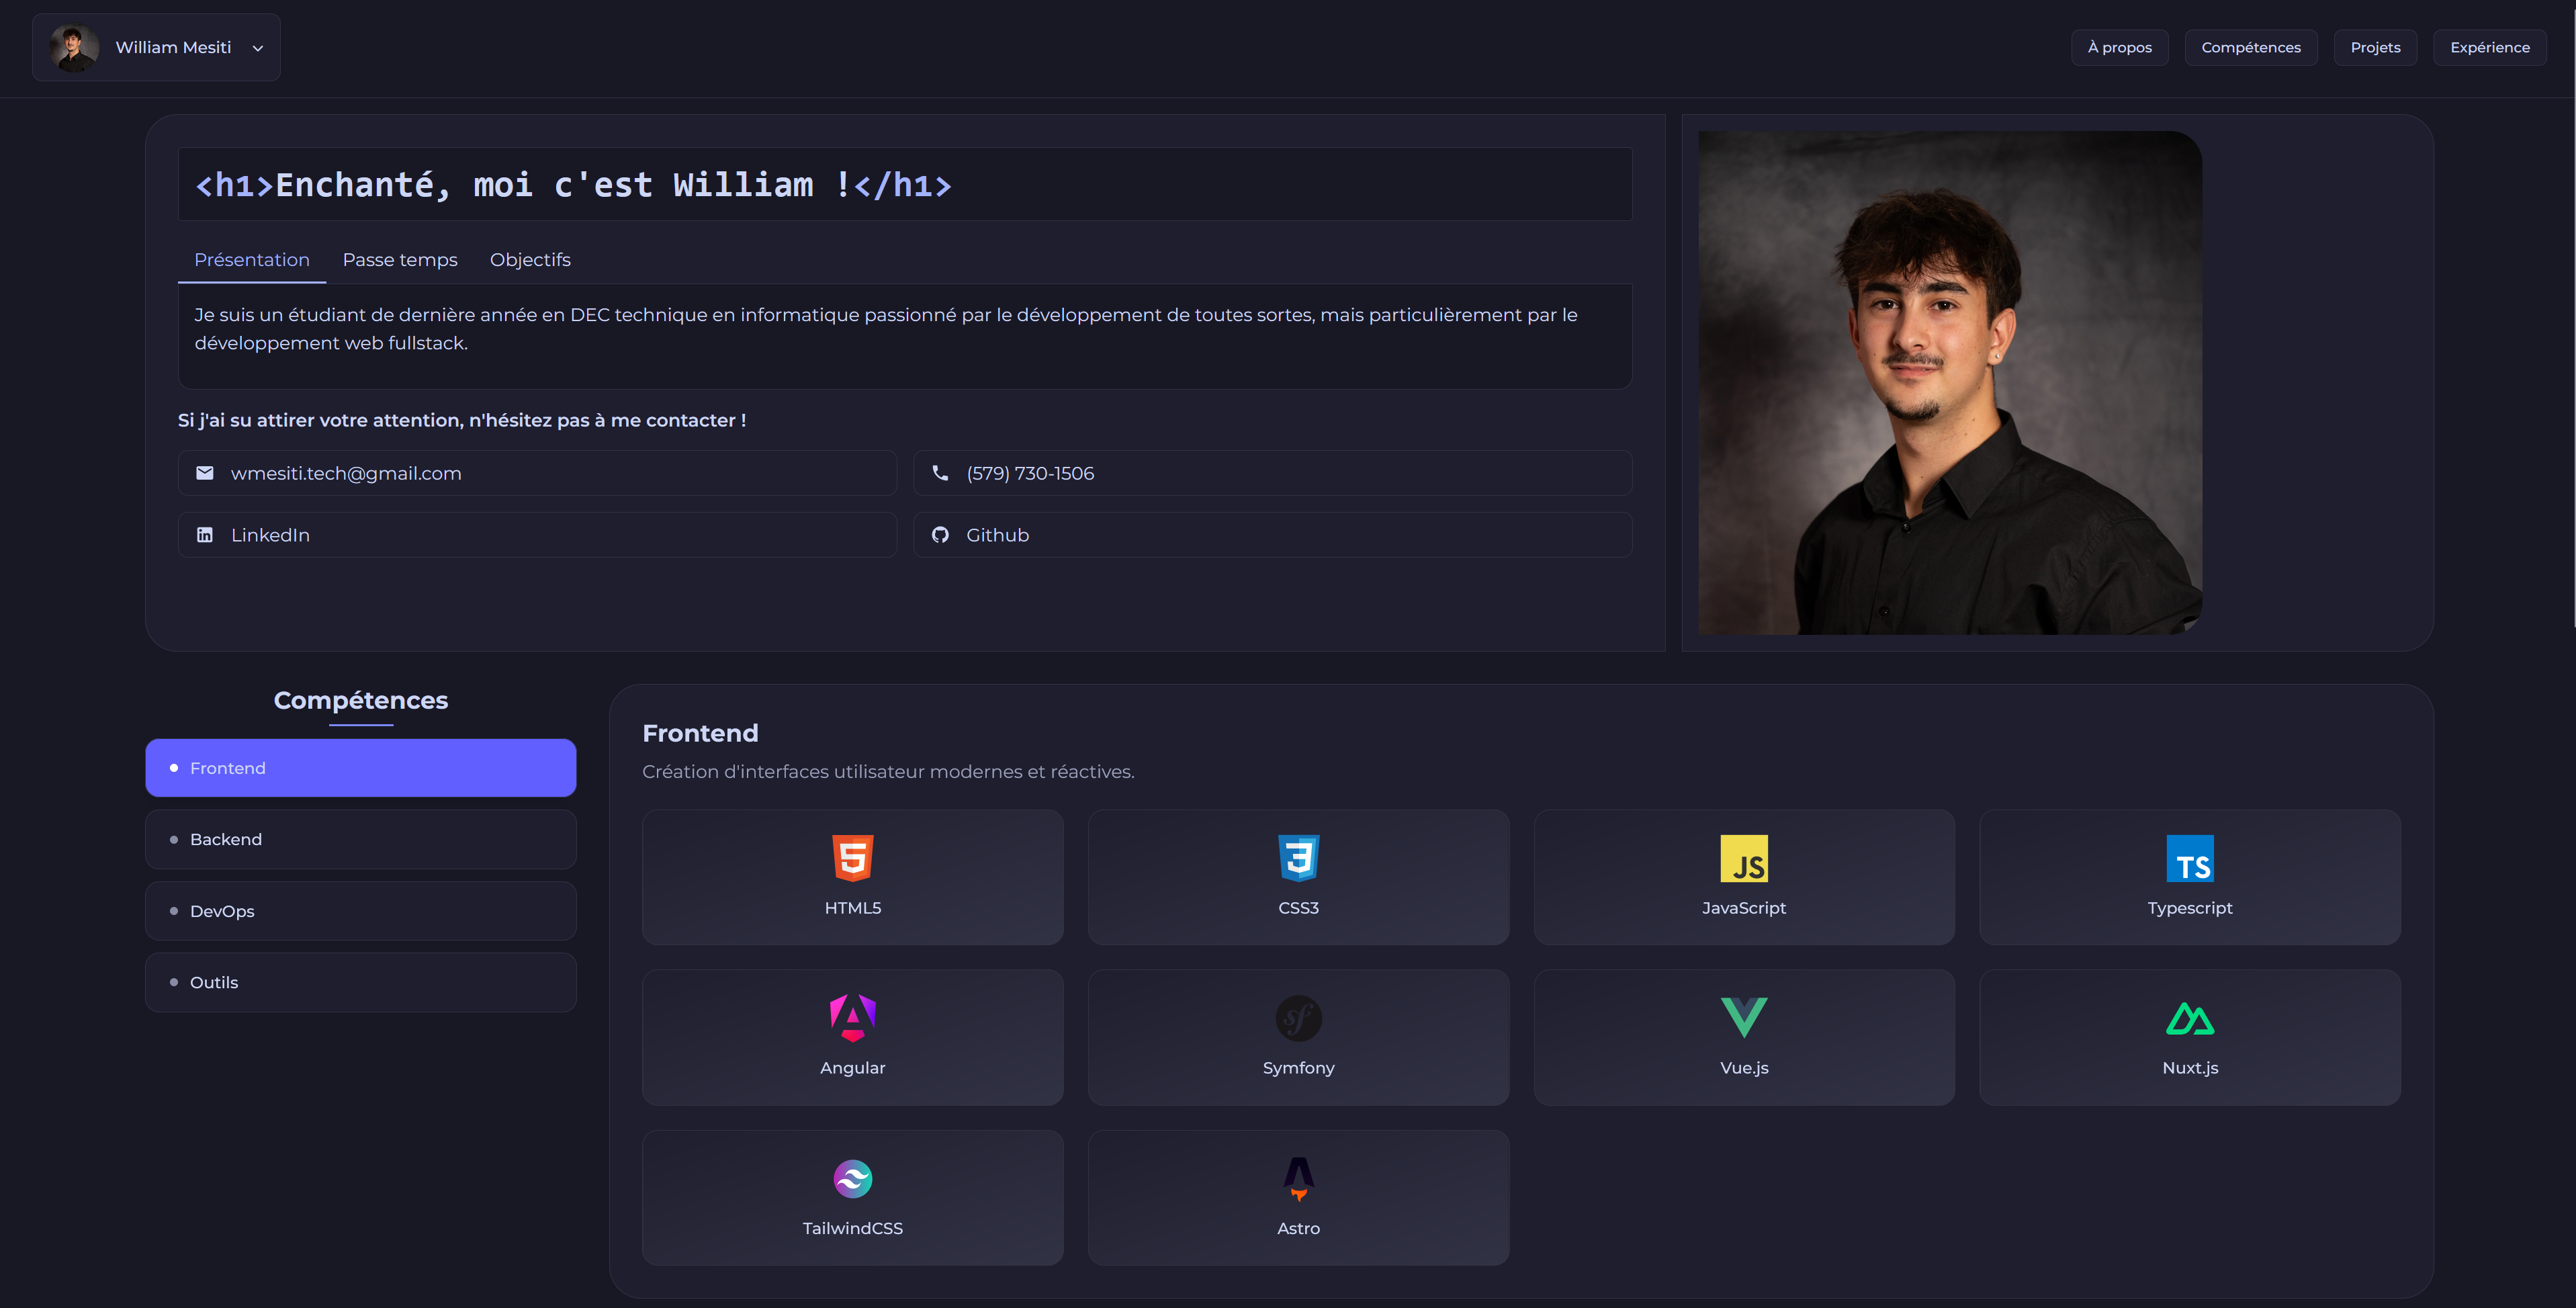
Task: Select the Backend skills category
Action: 360,839
